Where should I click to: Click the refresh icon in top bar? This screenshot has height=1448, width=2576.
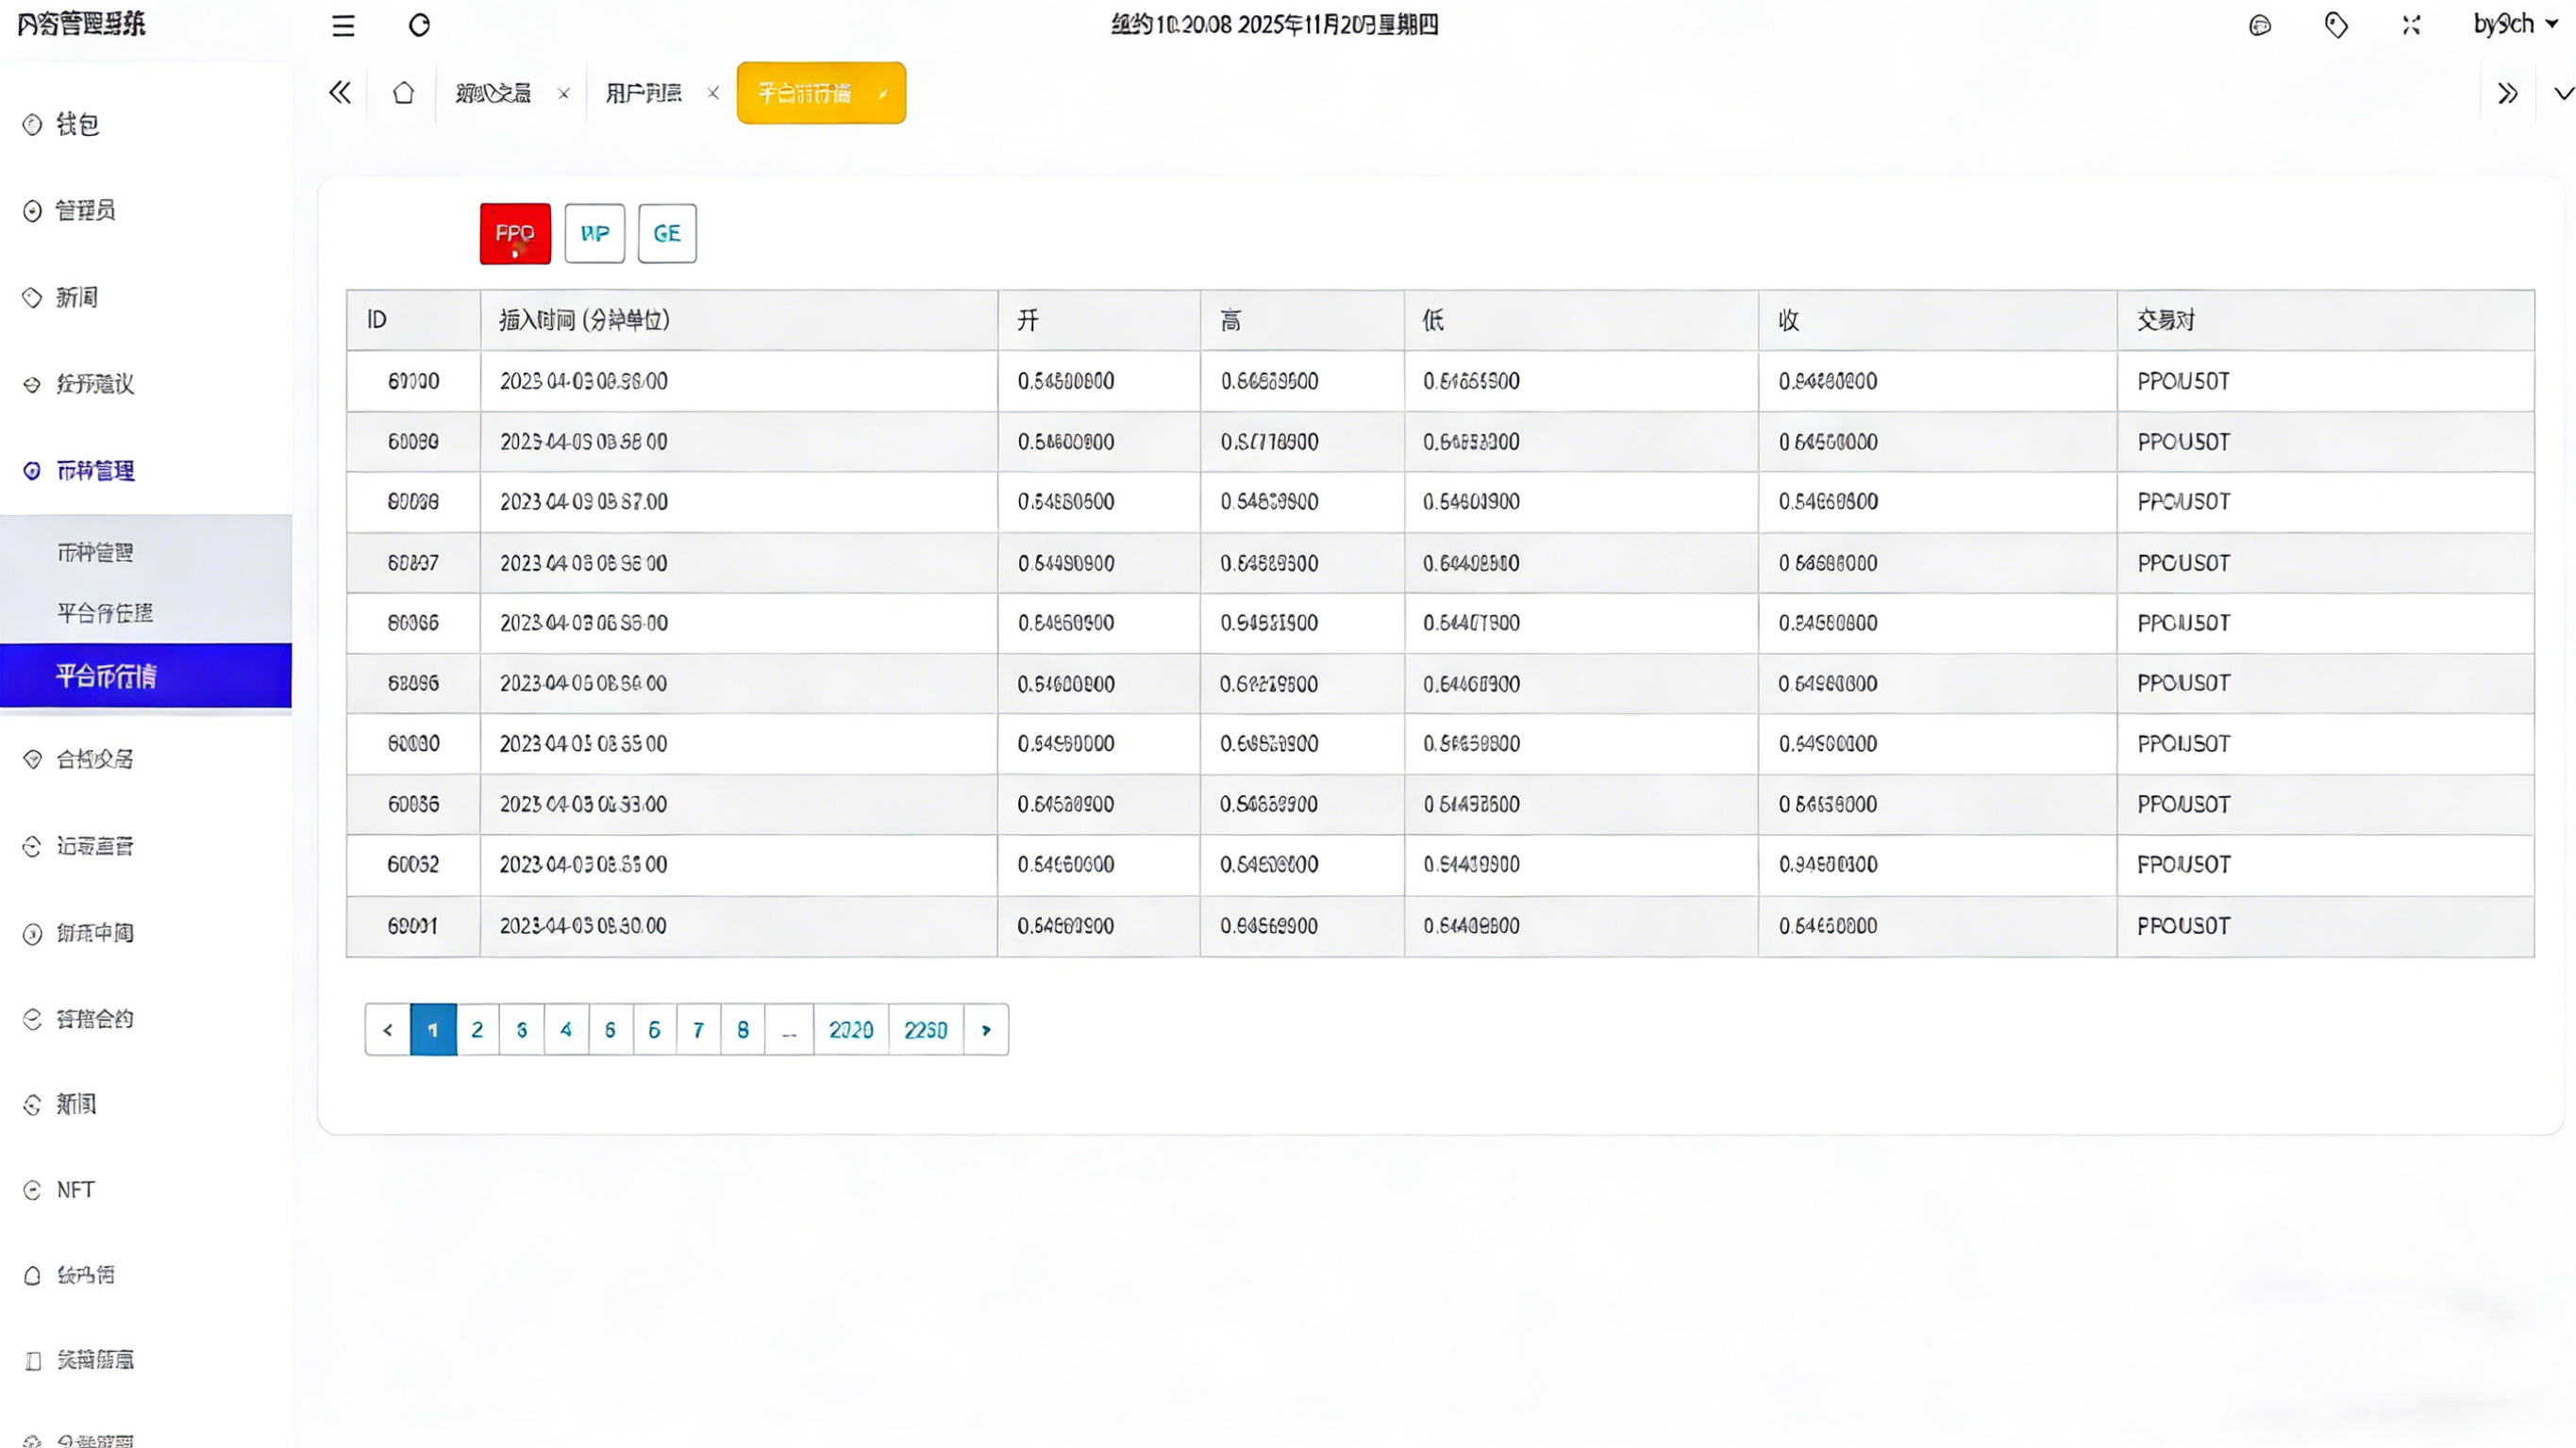point(419,26)
